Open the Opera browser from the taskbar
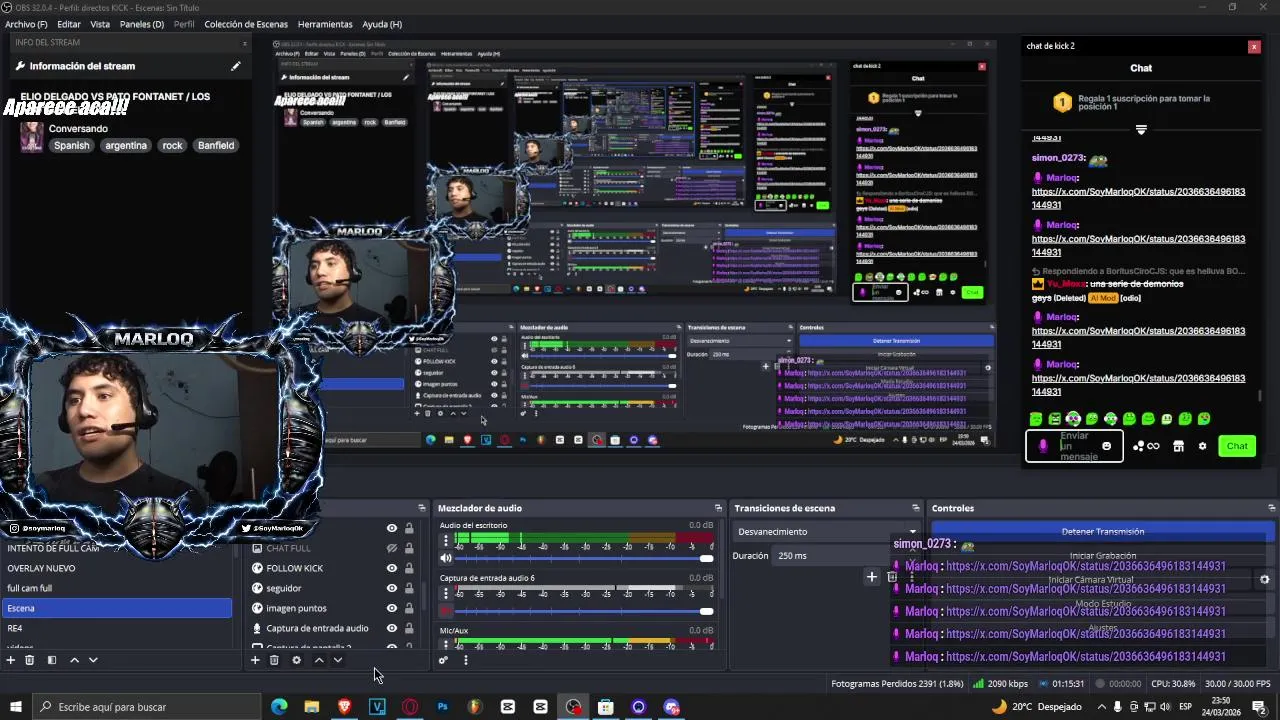This screenshot has height=720, width=1280. point(409,707)
